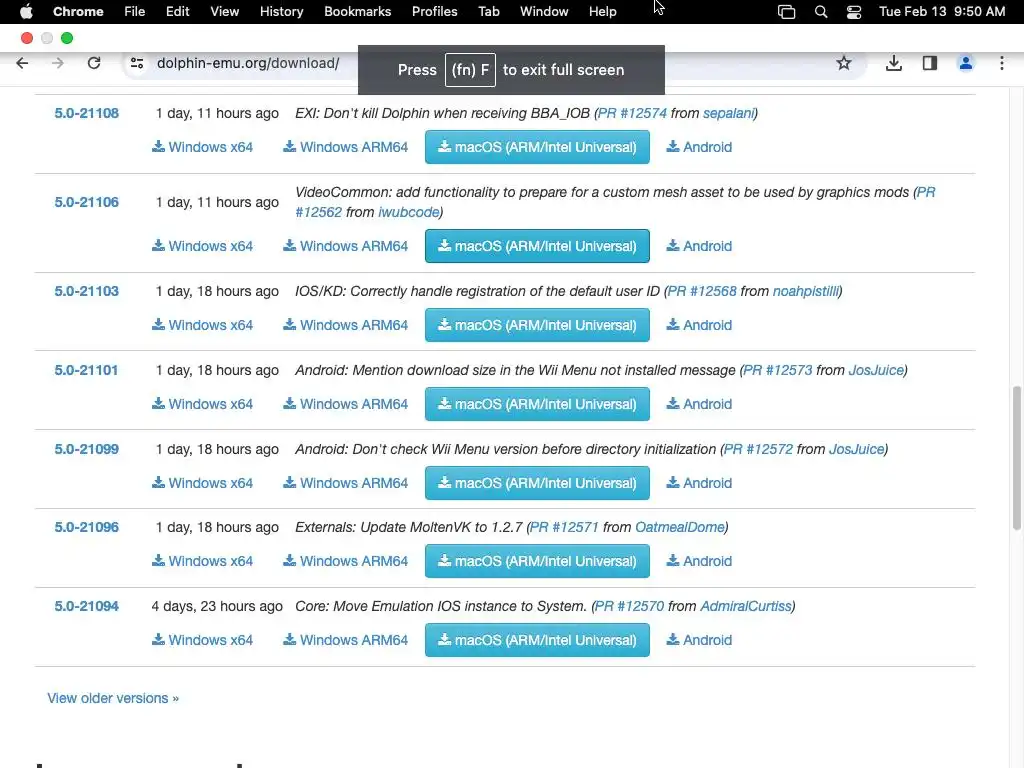The image size is (1024, 768).
Task: Open sepalani author link
Action: point(728,113)
